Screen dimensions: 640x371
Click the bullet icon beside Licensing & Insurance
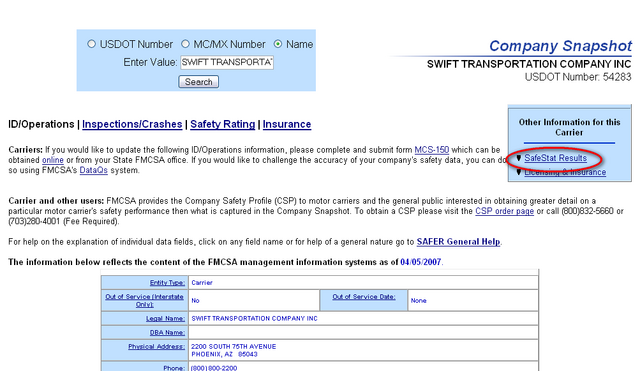tap(519, 172)
